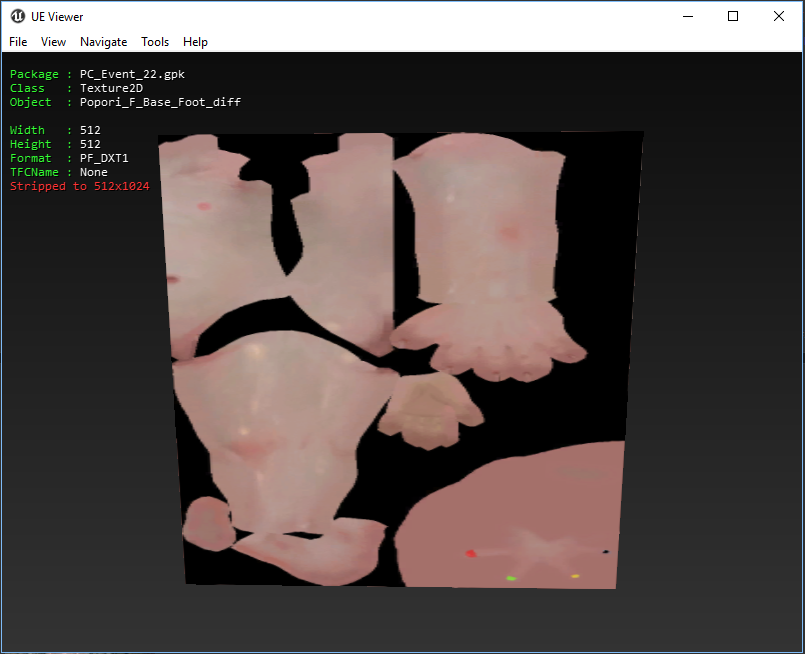This screenshot has width=805, height=654.
Task: Maximize the UE Viewer window
Action: point(733,16)
